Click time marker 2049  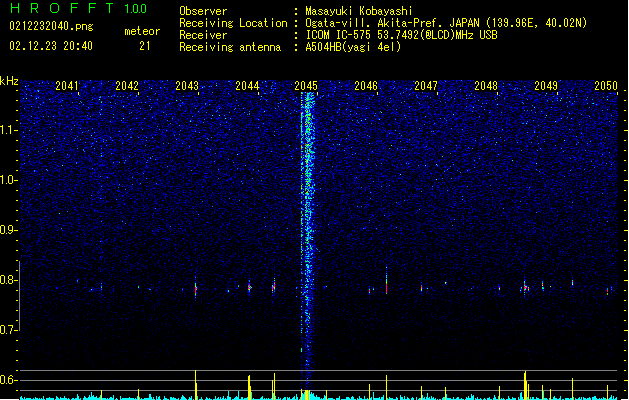click(546, 86)
